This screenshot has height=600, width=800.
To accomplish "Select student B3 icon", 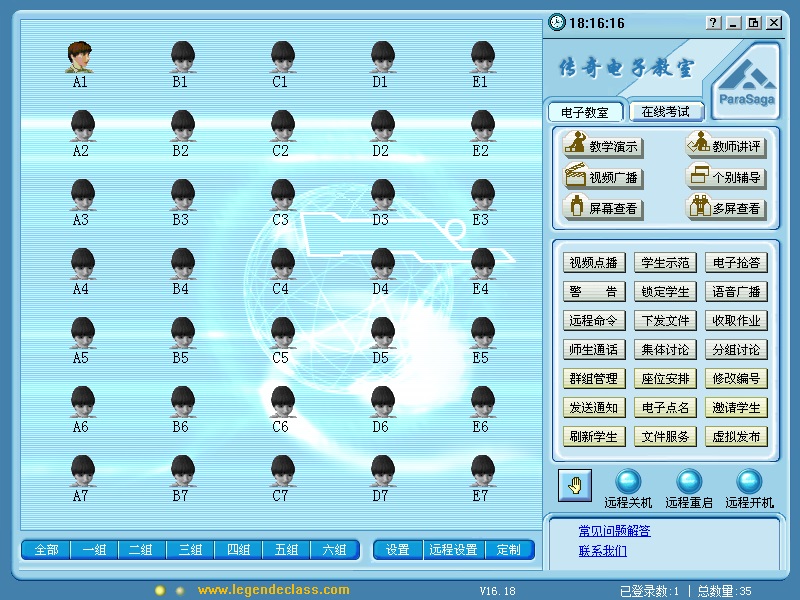I will 182,195.
